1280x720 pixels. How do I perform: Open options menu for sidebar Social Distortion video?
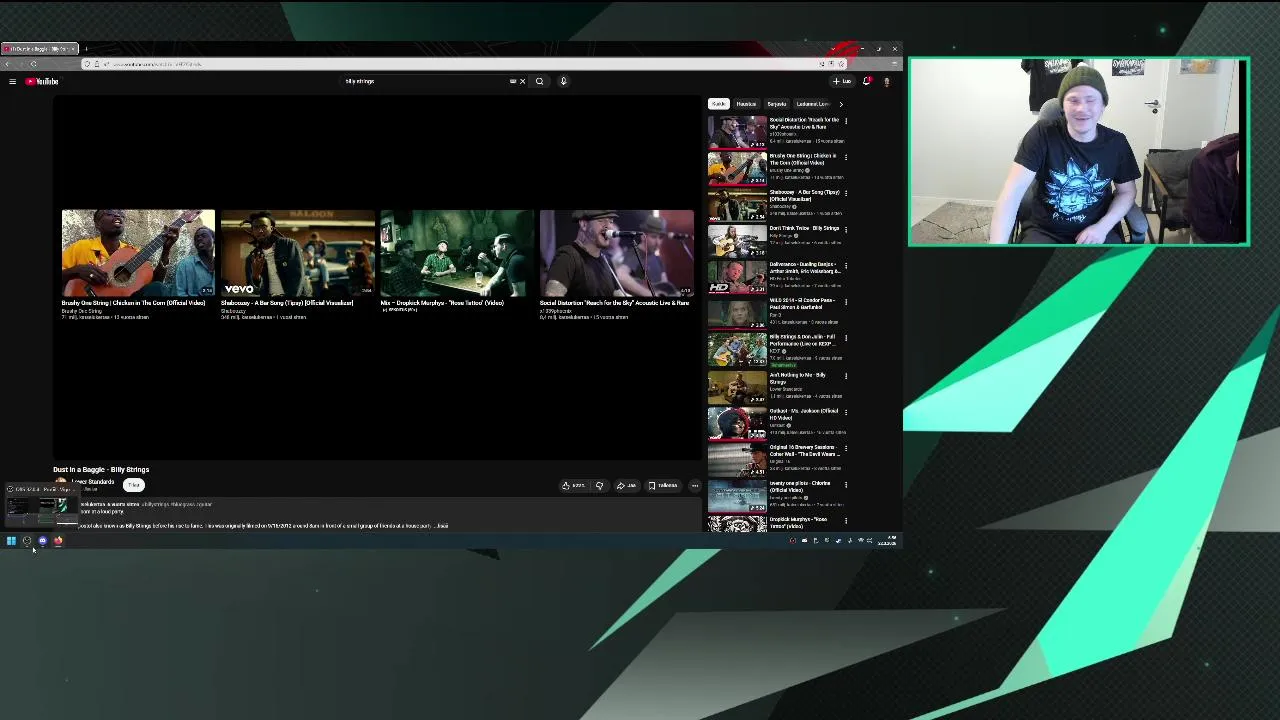point(846,121)
